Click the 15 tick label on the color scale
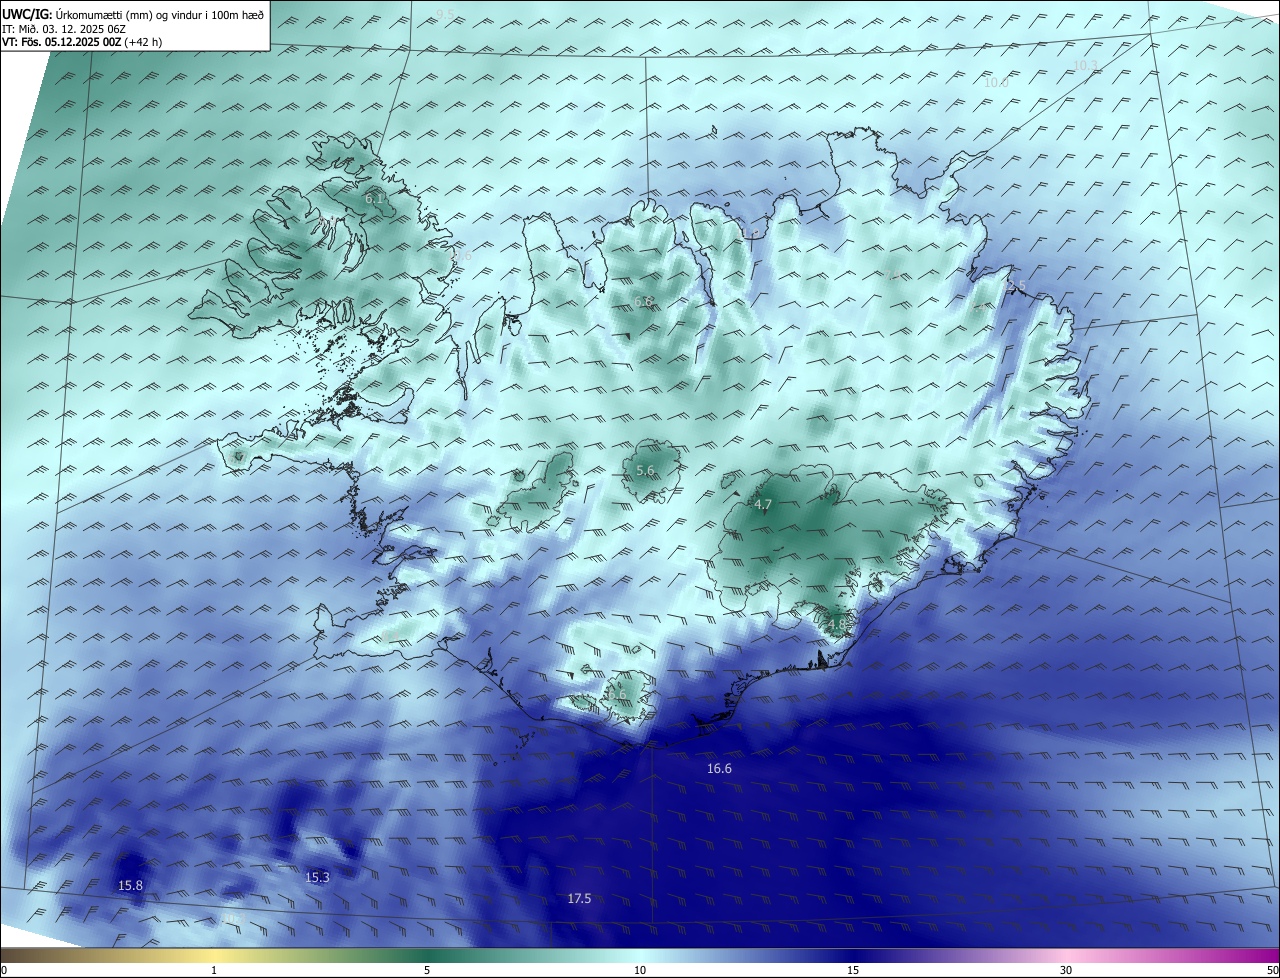The image size is (1280, 978). (853, 970)
